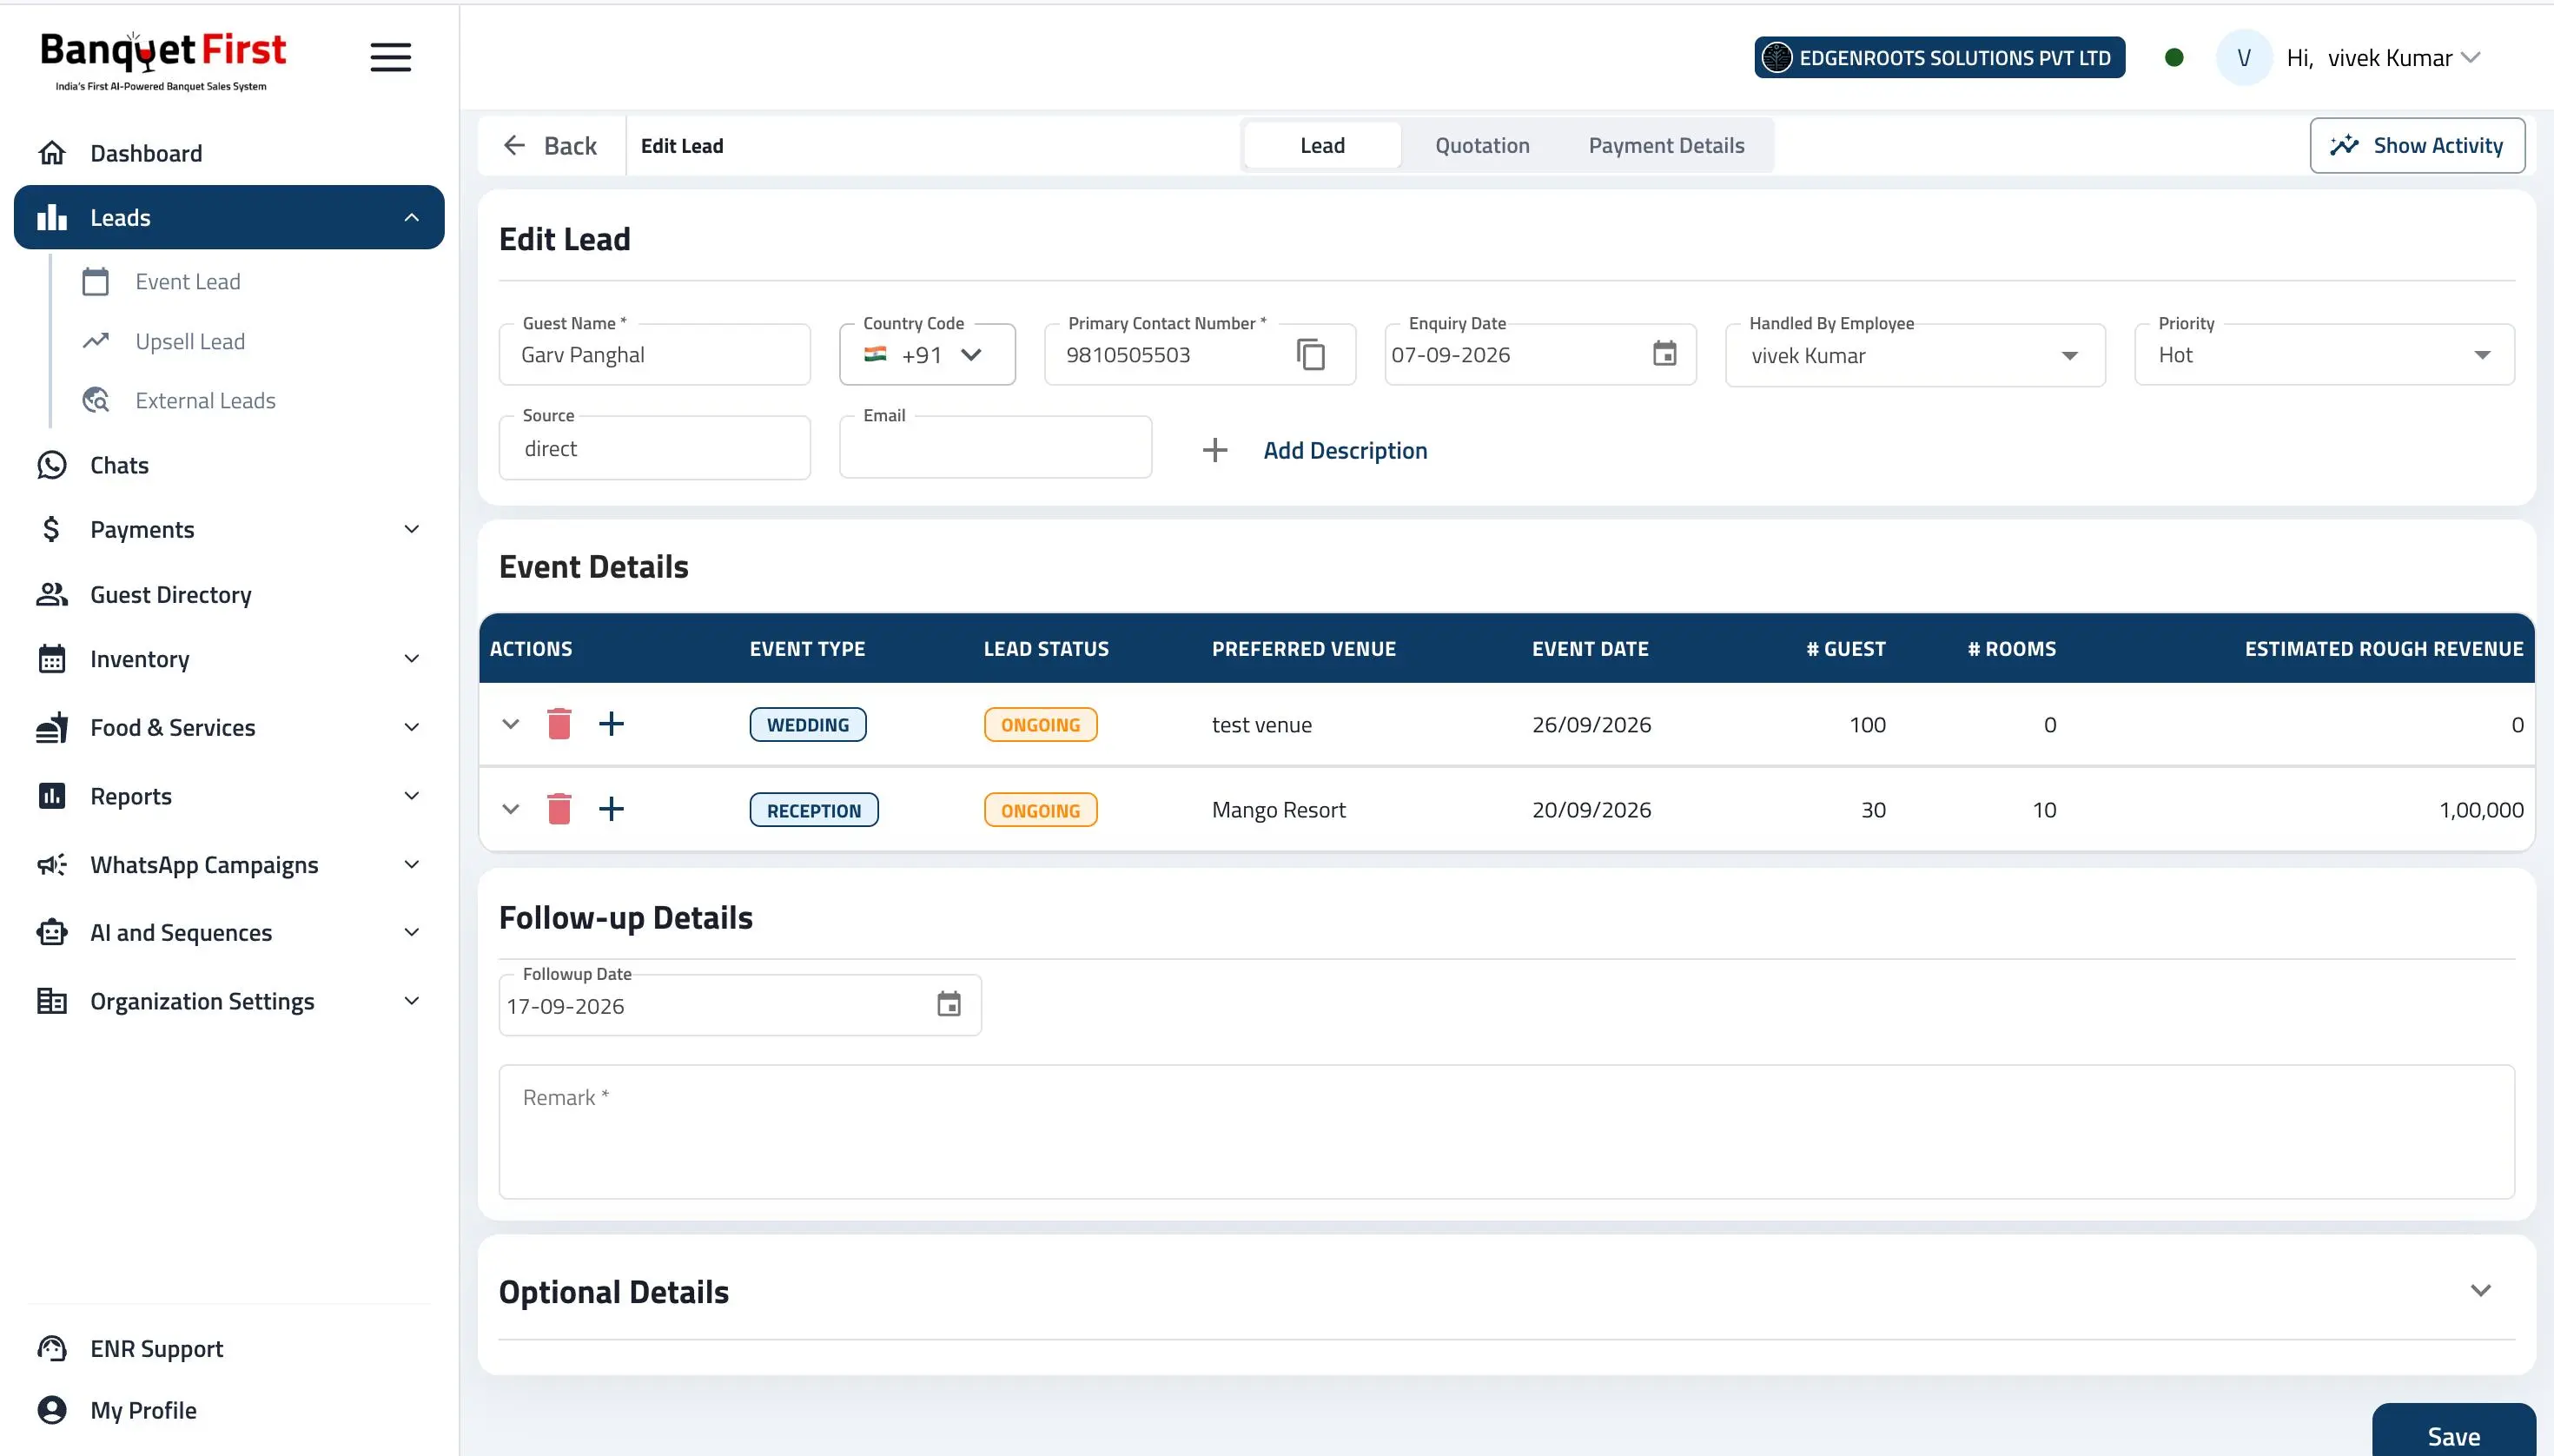Expand Organization Settings menu
The image size is (2554, 1456).
pos(411,1001)
